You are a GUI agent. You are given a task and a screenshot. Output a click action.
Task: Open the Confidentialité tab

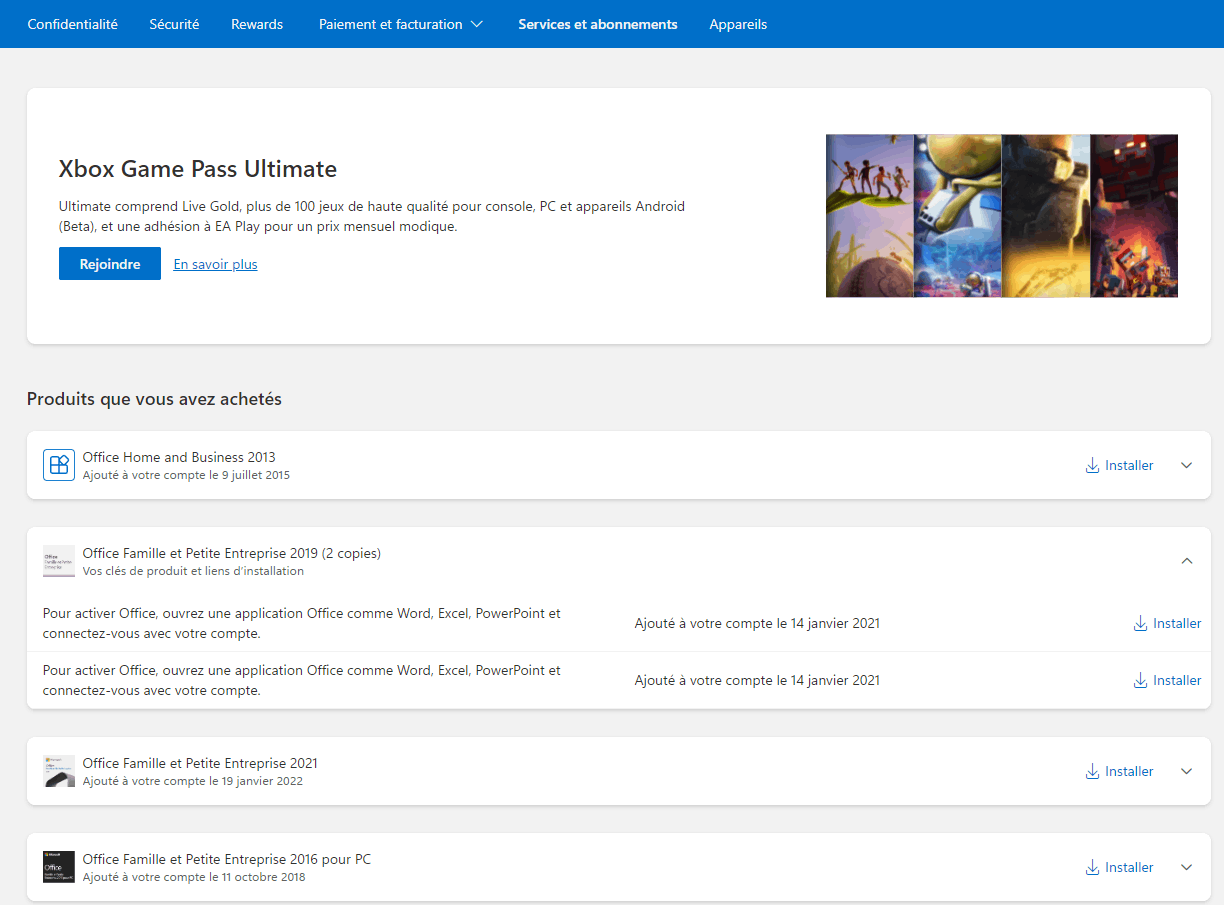coord(72,24)
